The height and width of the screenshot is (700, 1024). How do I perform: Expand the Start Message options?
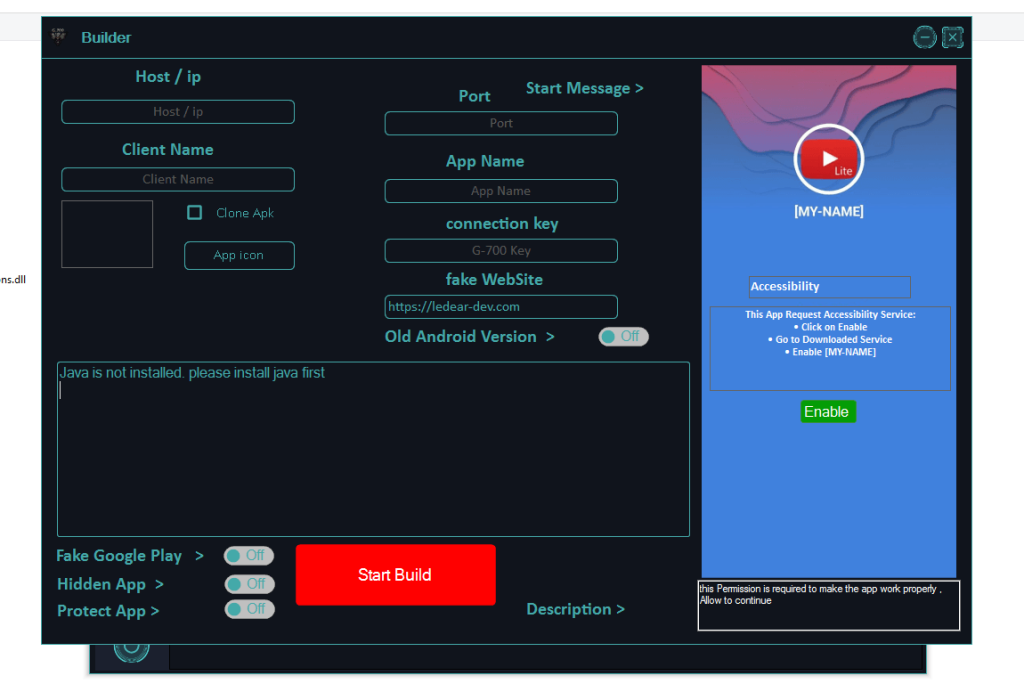pos(585,88)
